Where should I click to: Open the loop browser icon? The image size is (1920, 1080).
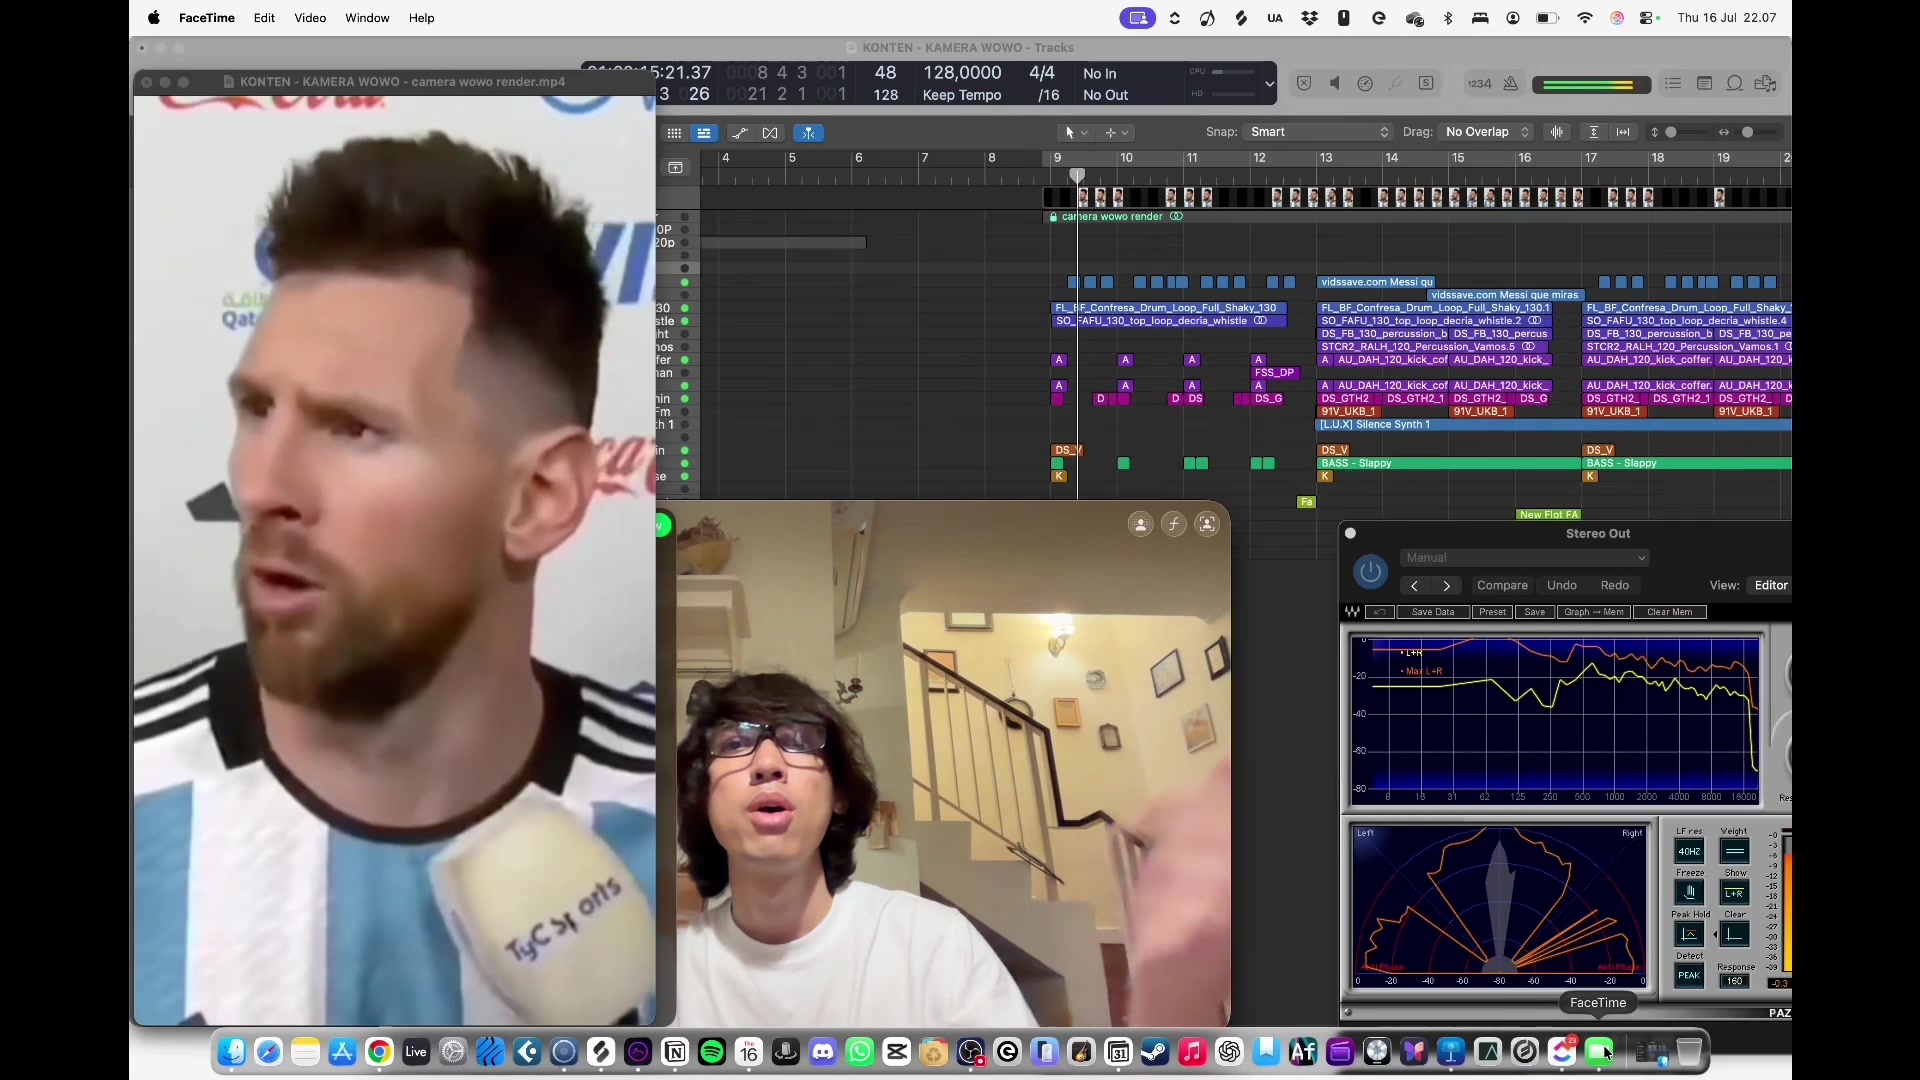[1735, 84]
